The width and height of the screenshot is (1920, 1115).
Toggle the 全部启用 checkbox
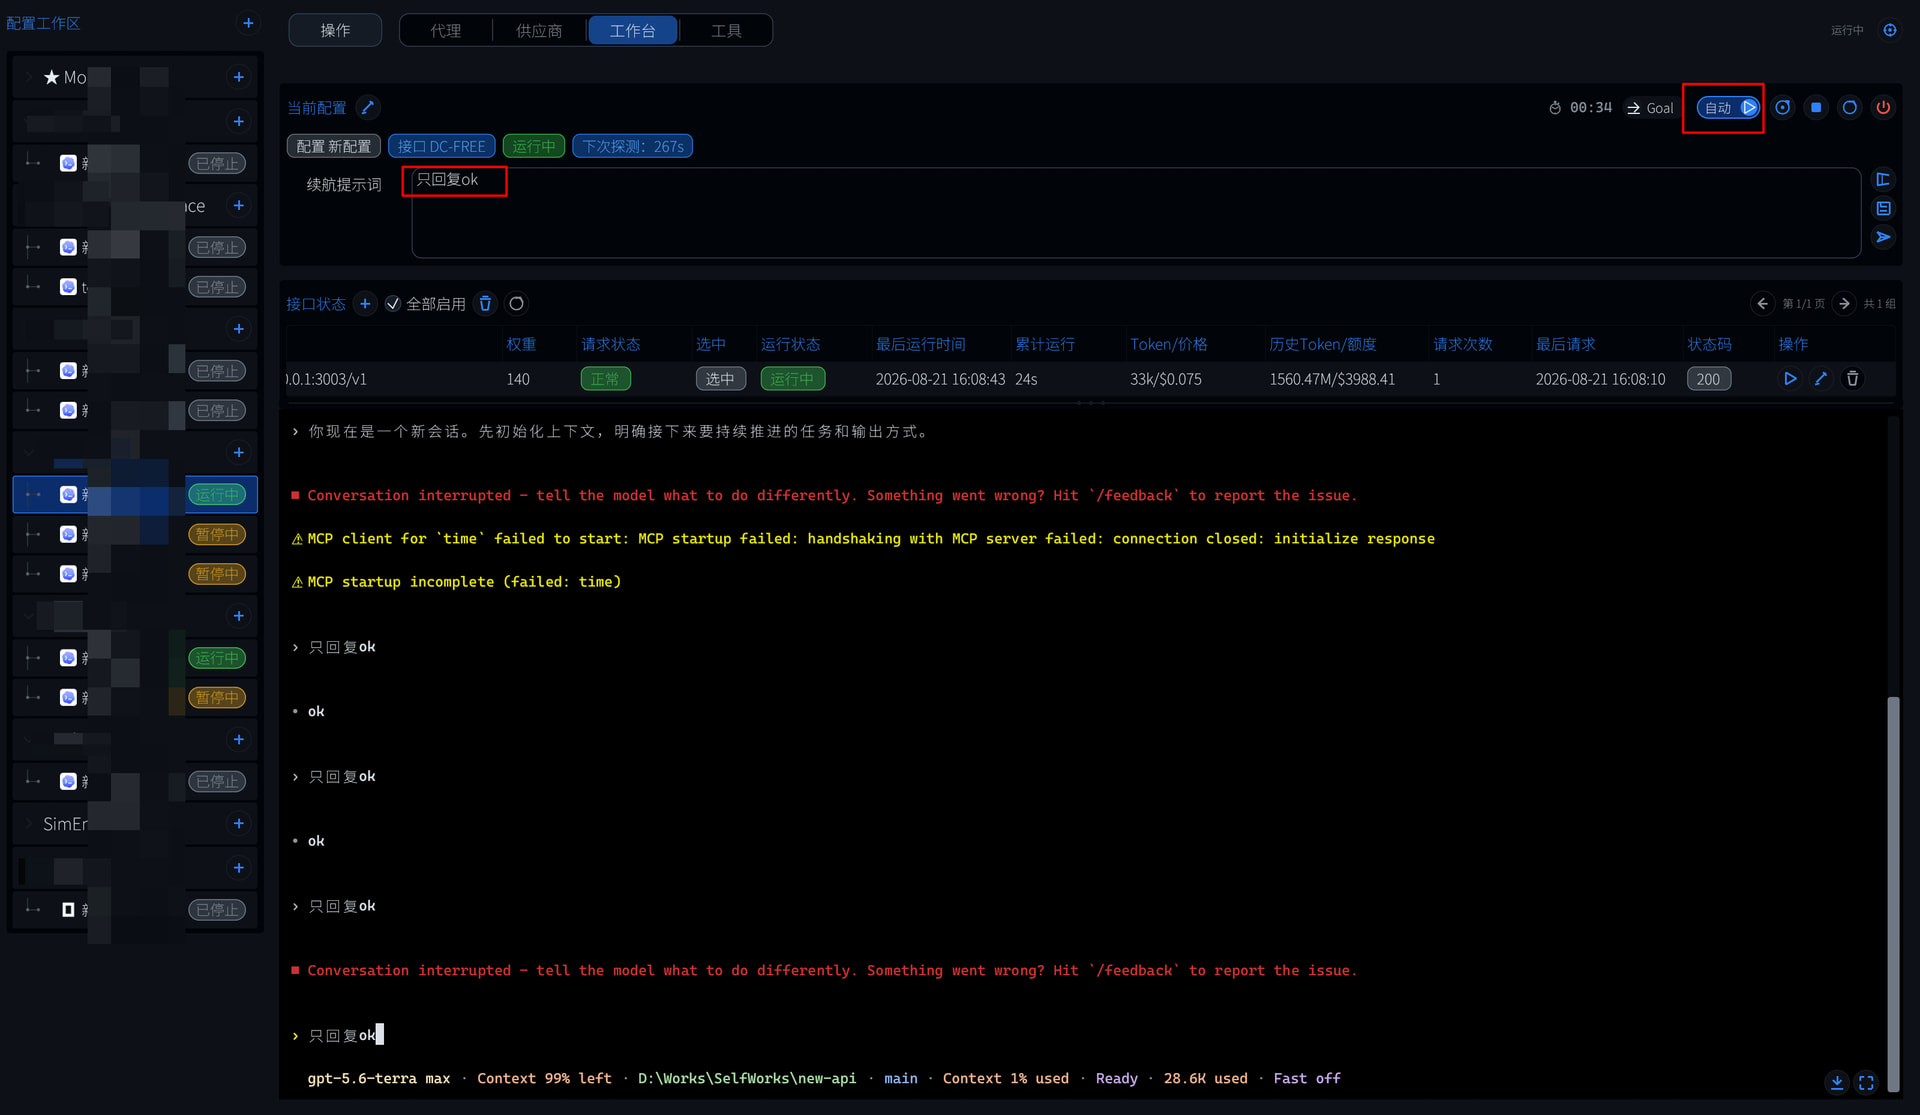tap(393, 304)
